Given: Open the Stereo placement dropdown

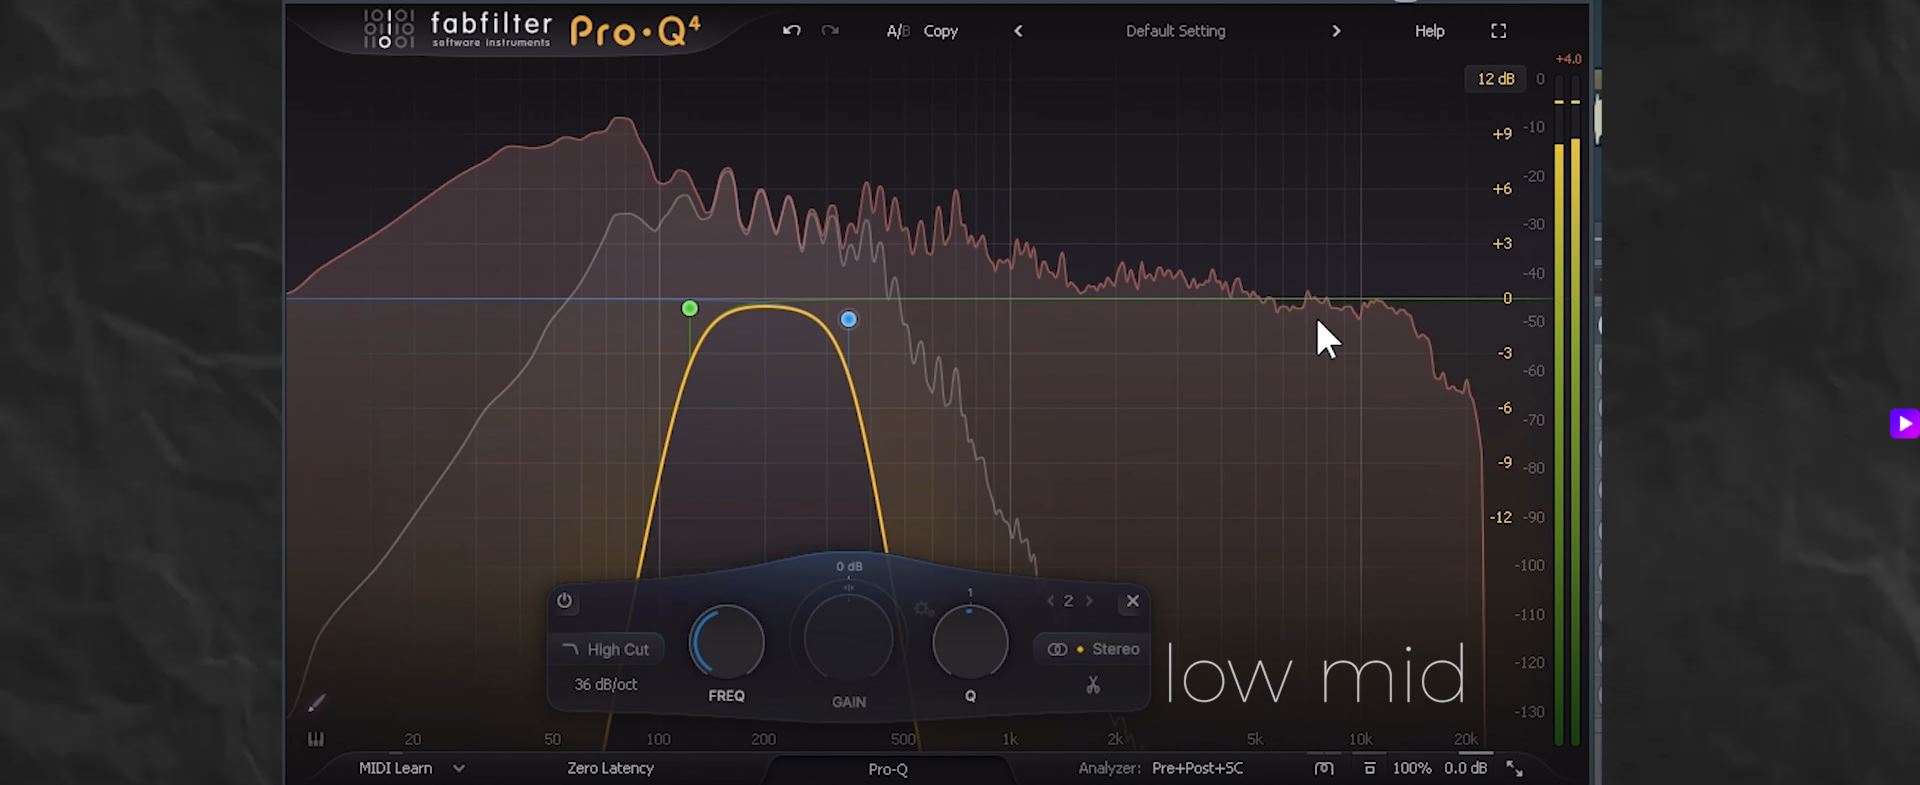Looking at the screenshot, I should coord(1092,649).
